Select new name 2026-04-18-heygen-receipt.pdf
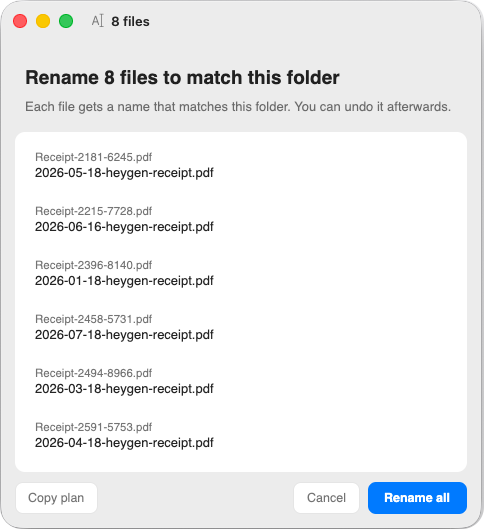This screenshot has height=529, width=484. click(x=124, y=443)
